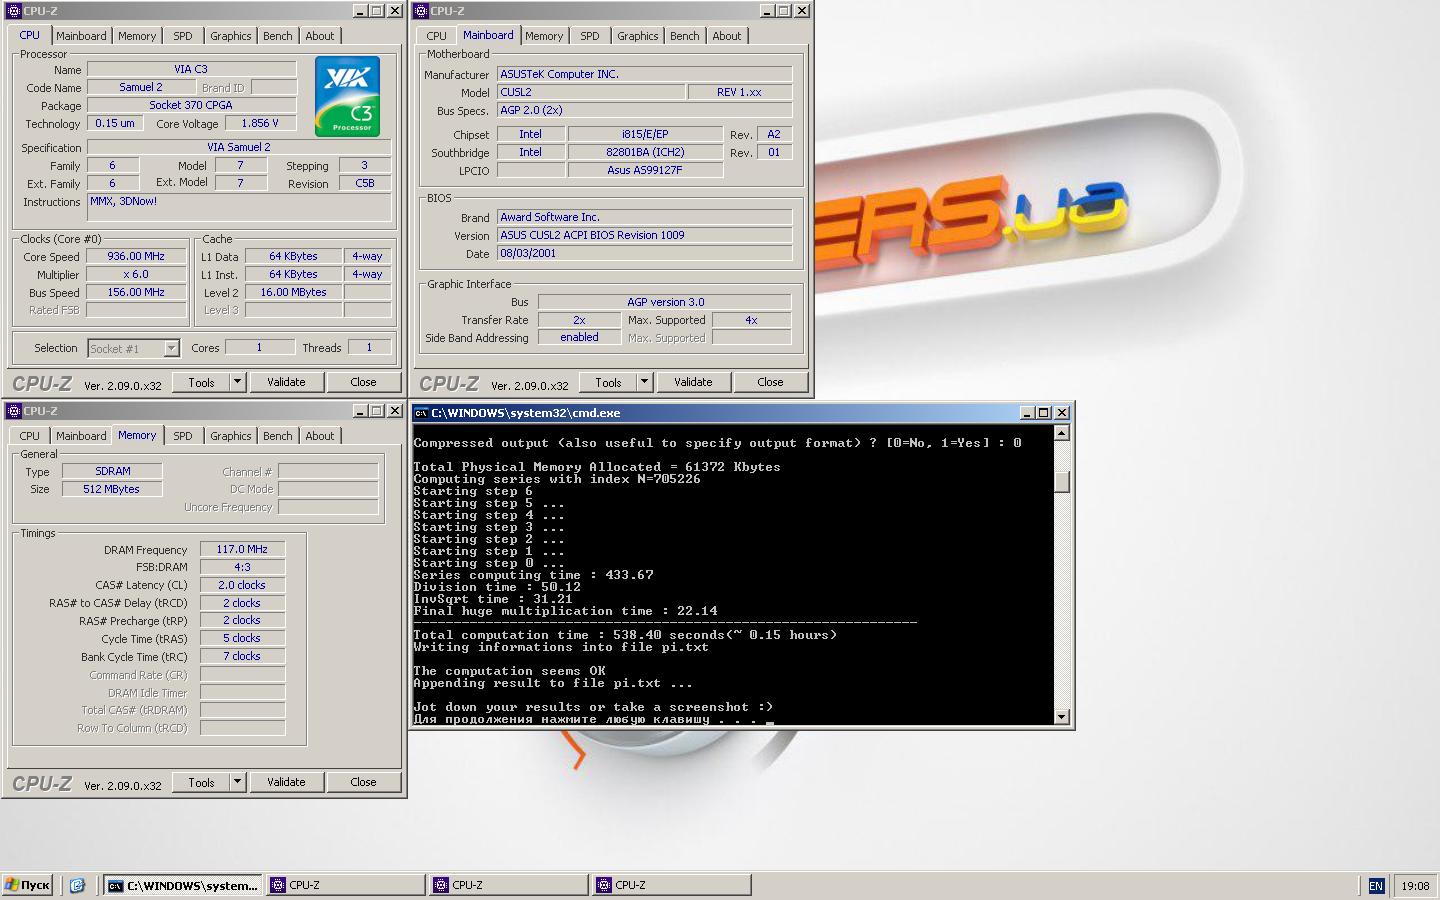Click Validate in the Mainboard window

click(x=693, y=382)
